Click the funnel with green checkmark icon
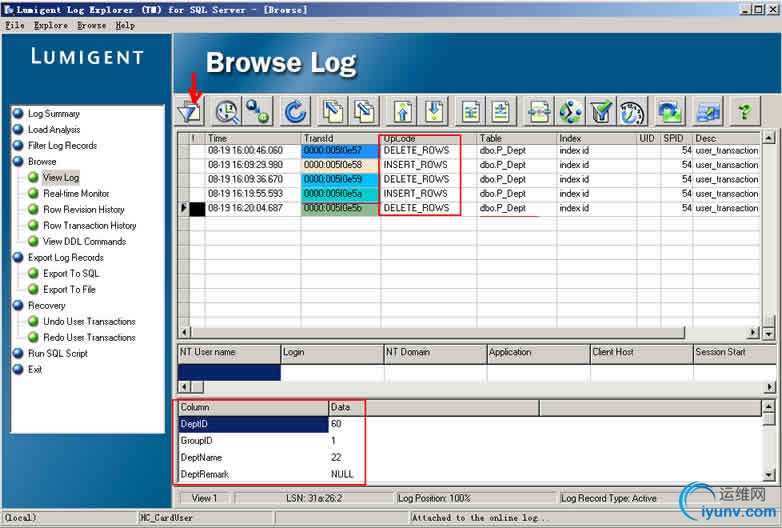 (601, 112)
